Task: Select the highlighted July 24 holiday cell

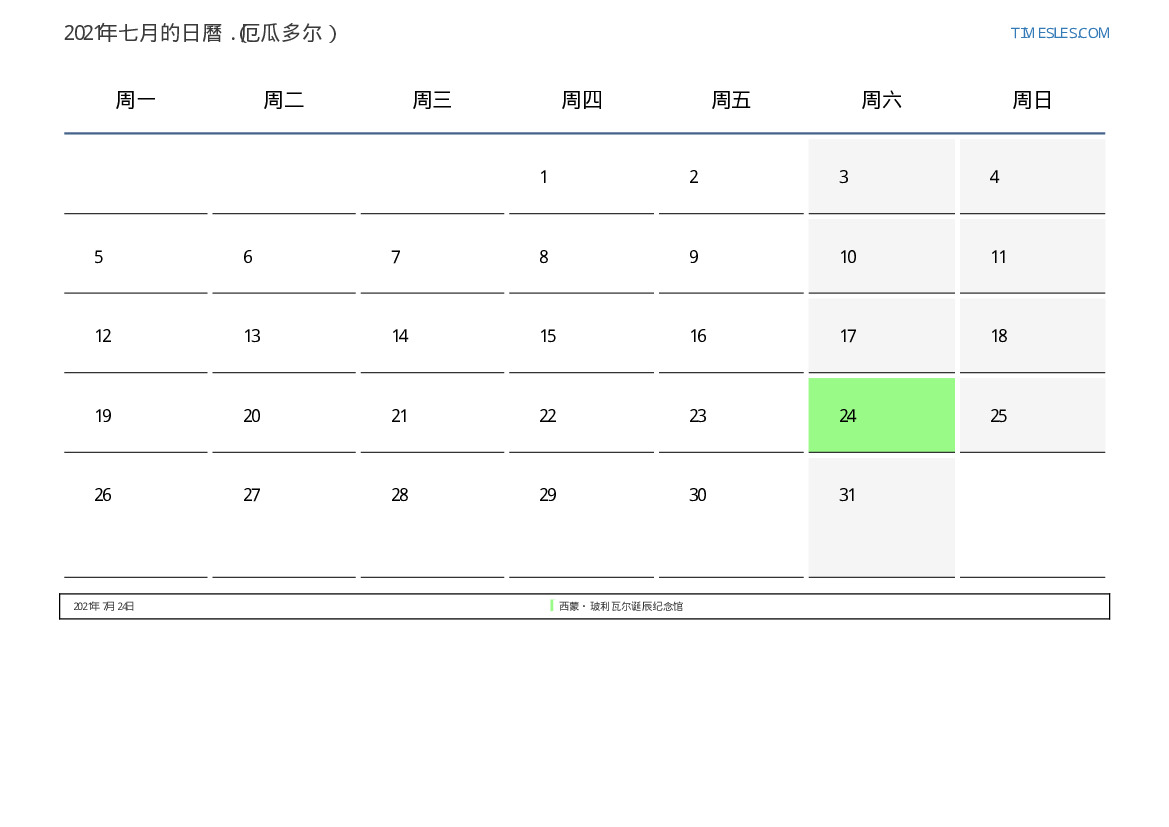Action: 881,415
